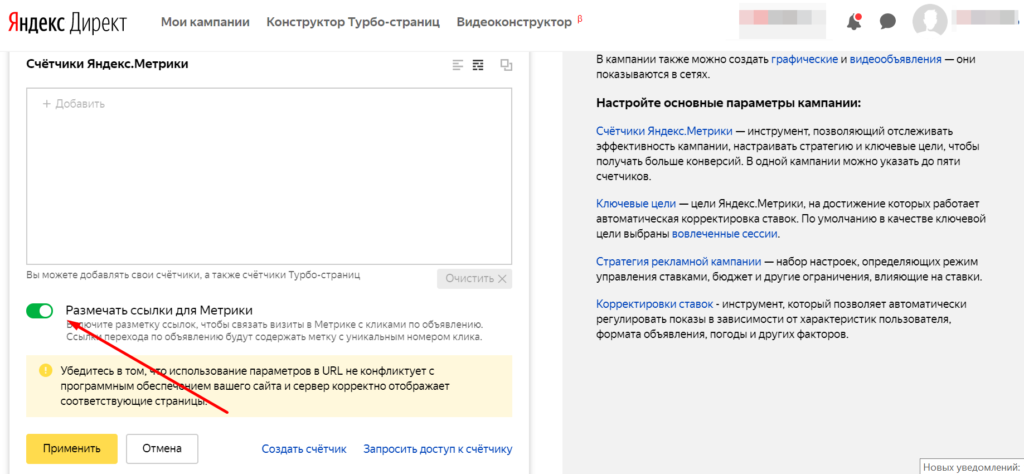
Task: Open the chat messages bubble icon
Action: (x=886, y=22)
